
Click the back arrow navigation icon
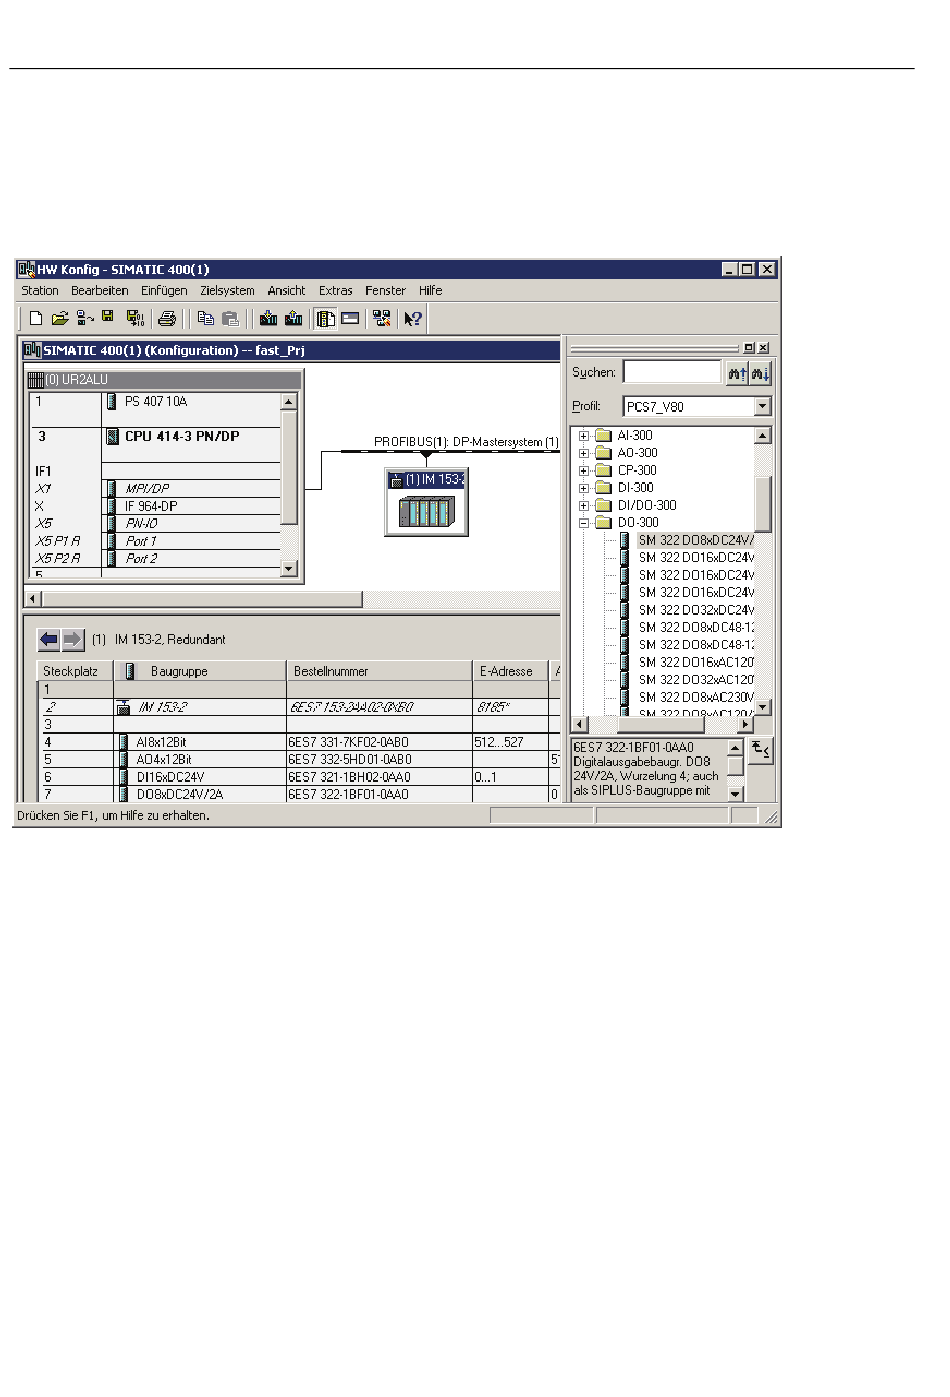(48, 640)
